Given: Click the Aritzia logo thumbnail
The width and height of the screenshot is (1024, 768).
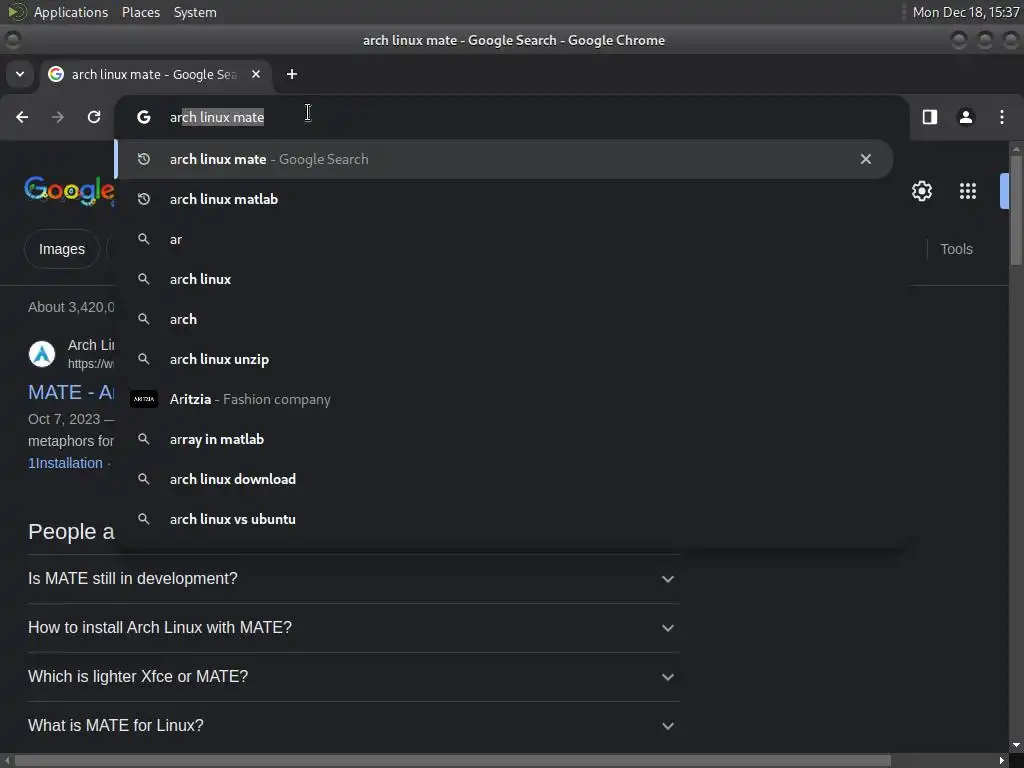Looking at the screenshot, I should pyautogui.click(x=144, y=399).
